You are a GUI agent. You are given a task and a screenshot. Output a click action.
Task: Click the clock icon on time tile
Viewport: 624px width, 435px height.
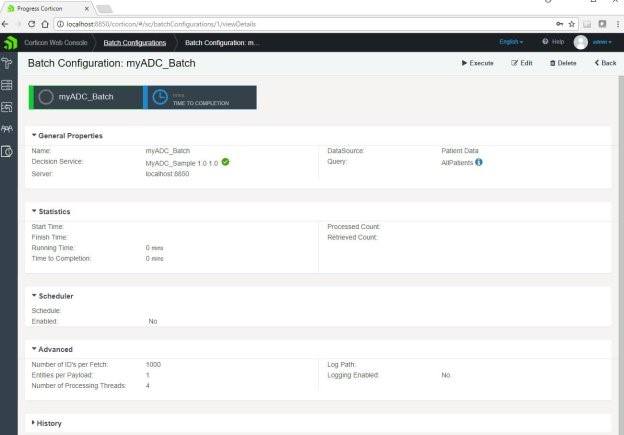point(161,97)
